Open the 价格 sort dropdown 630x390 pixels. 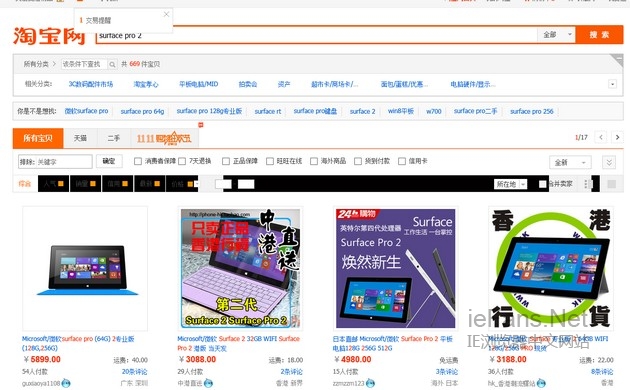[x=183, y=184]
